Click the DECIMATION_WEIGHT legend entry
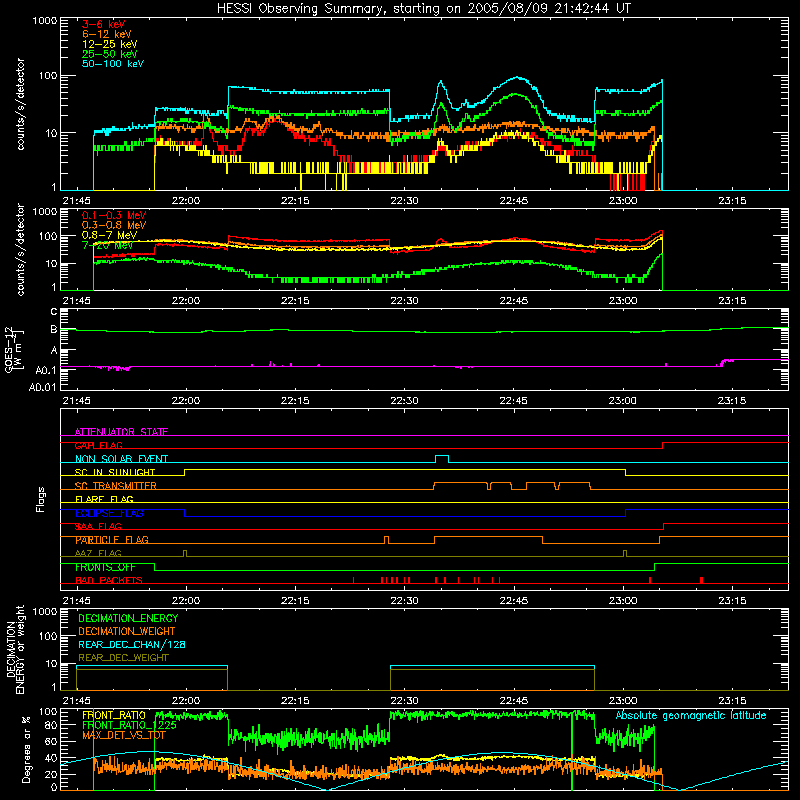 pyautogui.click(x=127, y=631)
